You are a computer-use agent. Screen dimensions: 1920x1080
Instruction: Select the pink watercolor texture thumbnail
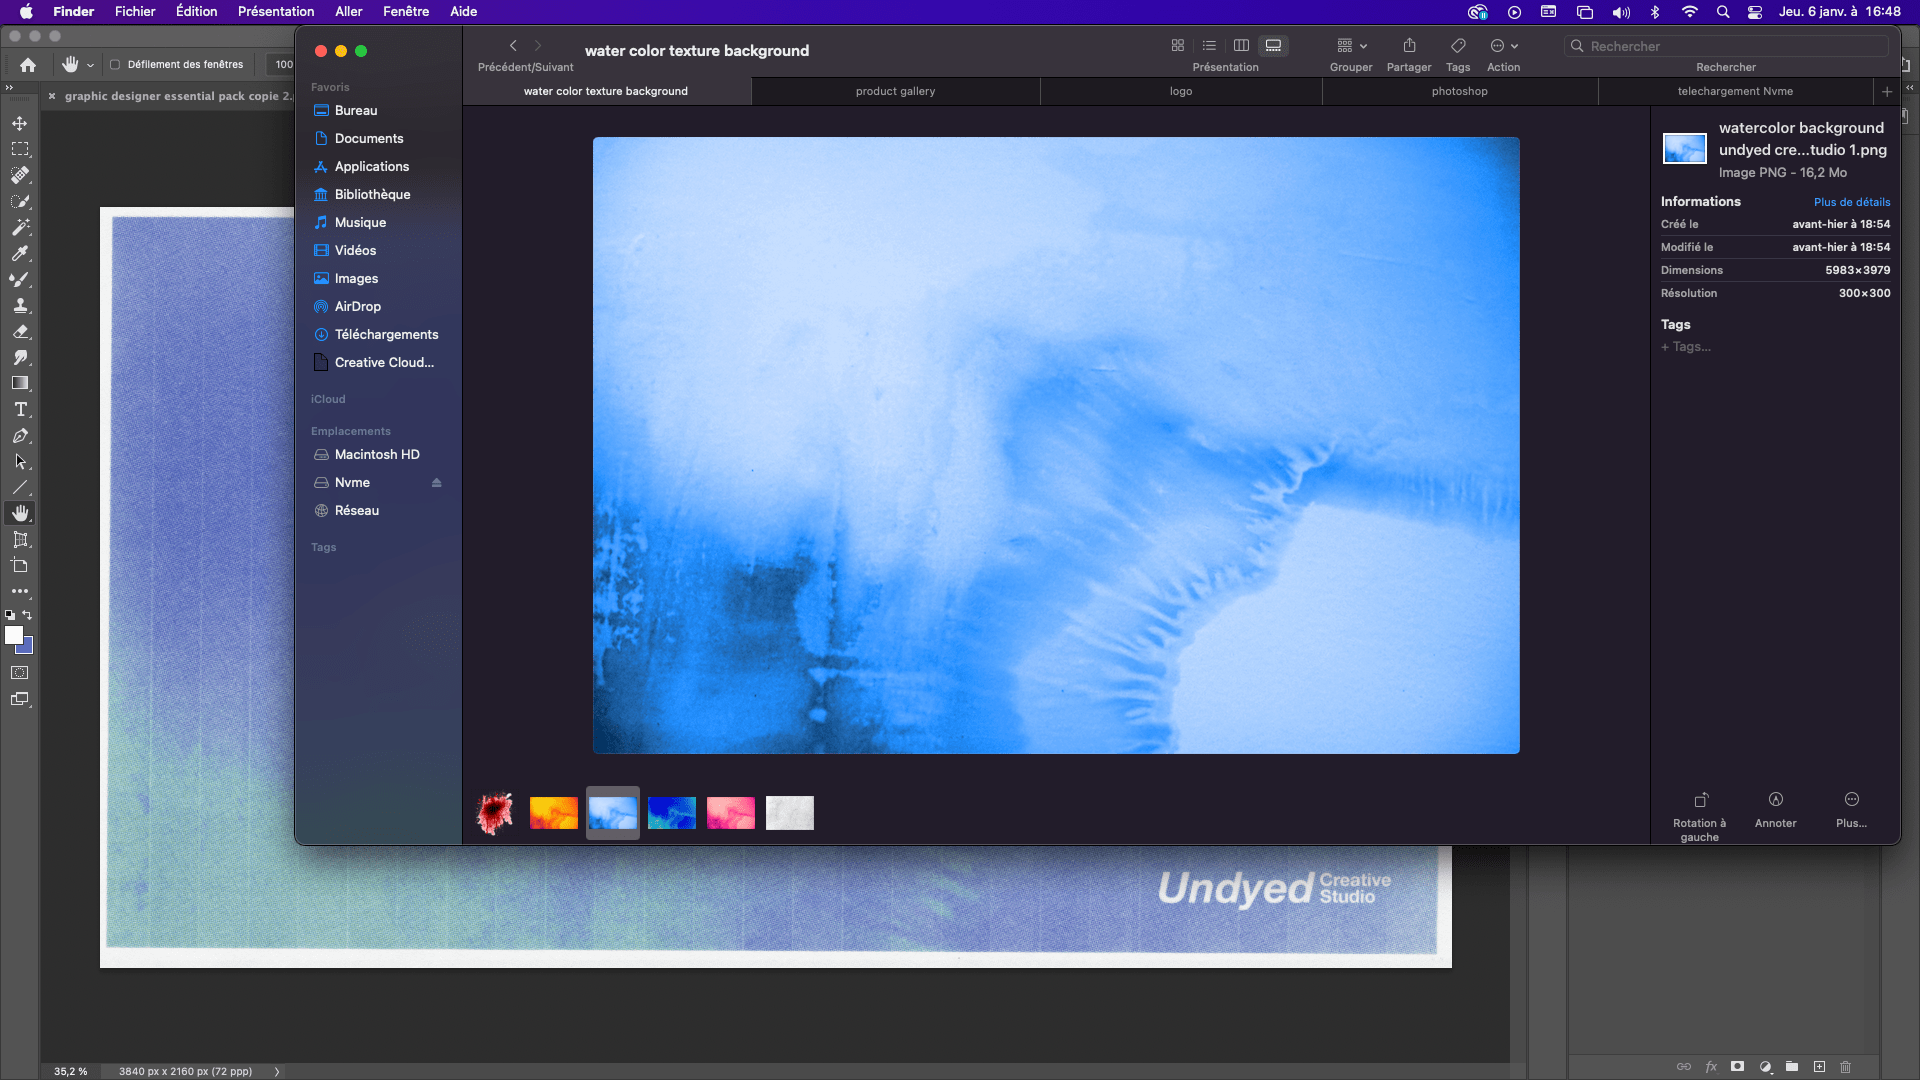point(729,812)
